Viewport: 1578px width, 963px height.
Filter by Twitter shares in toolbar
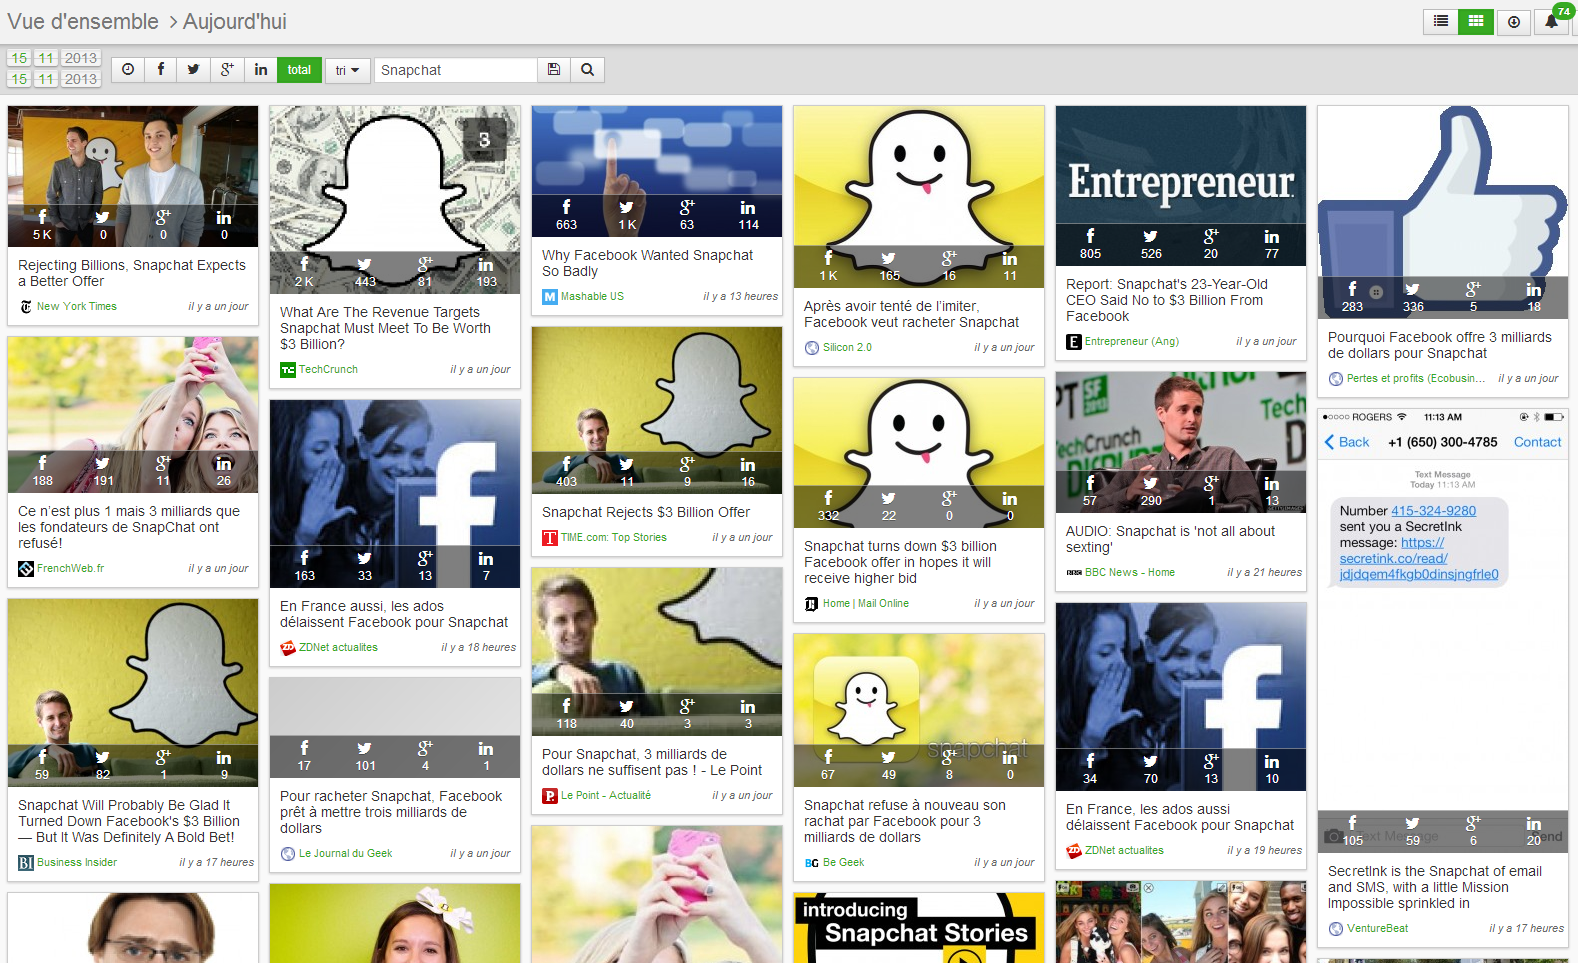[193, 69]
